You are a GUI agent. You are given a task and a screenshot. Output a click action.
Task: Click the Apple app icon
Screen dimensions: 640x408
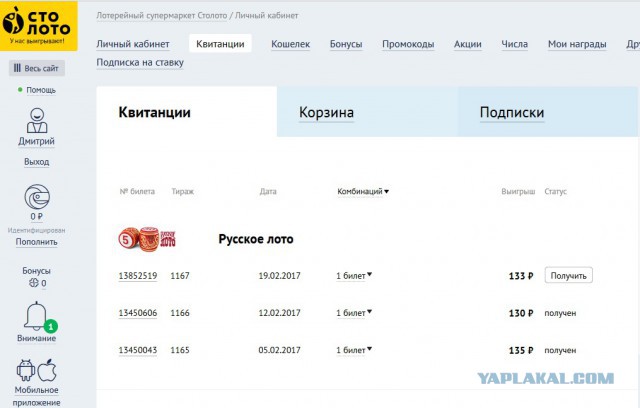(47, 370)
